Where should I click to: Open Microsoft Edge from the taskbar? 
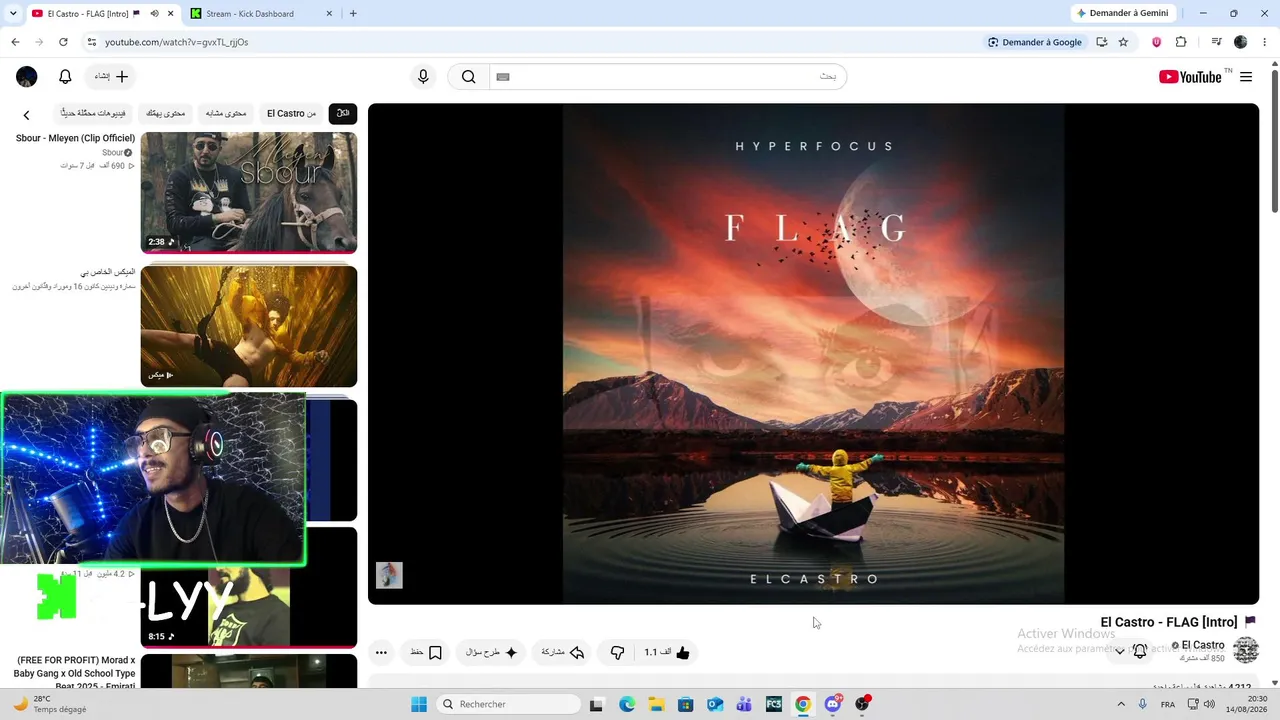click(x=627, y=704)
